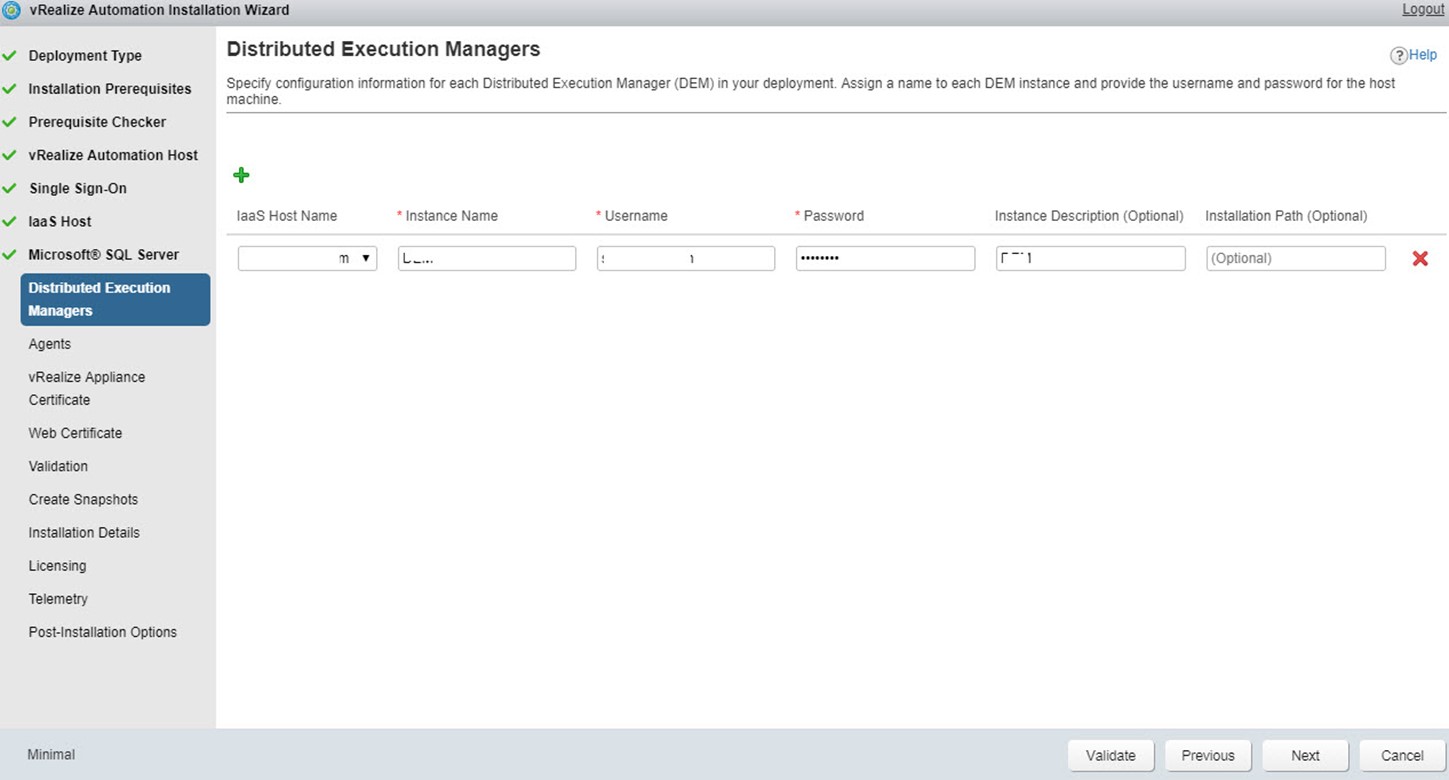Click the IaaS Host green checkmark

[x=9, y=221]
